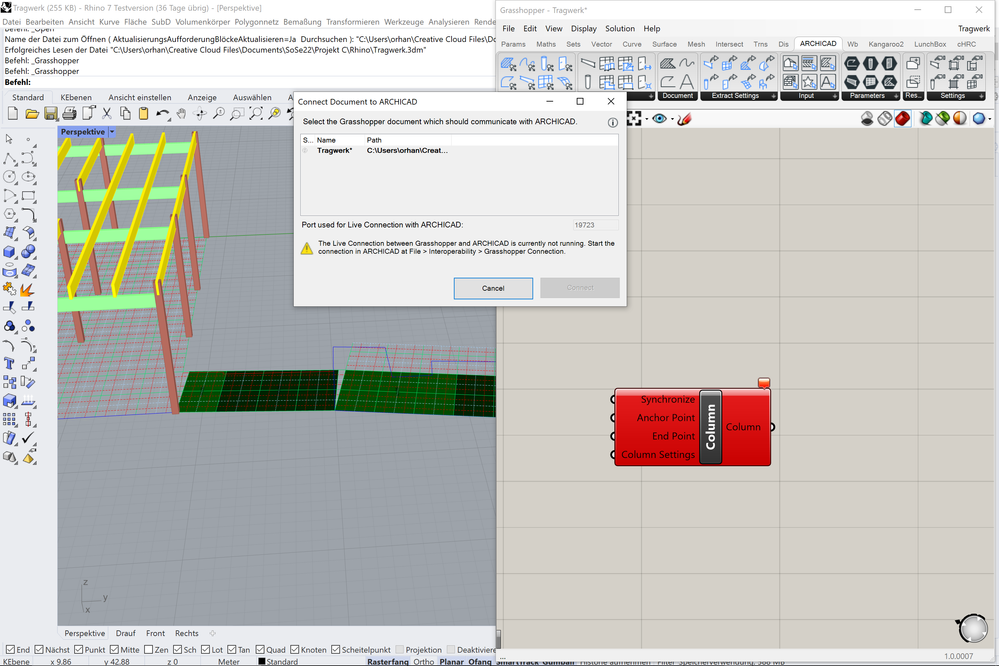Toggle the Lot osnap checkbox

click(205, 649)
